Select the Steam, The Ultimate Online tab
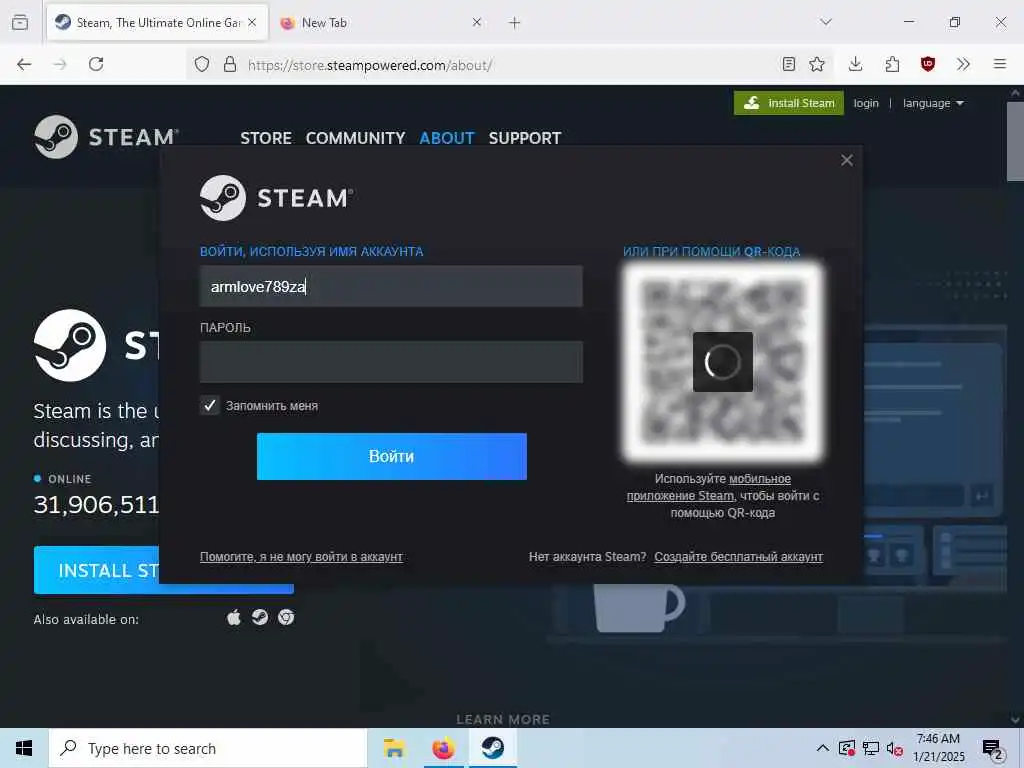The image size is (1024, 768). click(x=157, y=23)
